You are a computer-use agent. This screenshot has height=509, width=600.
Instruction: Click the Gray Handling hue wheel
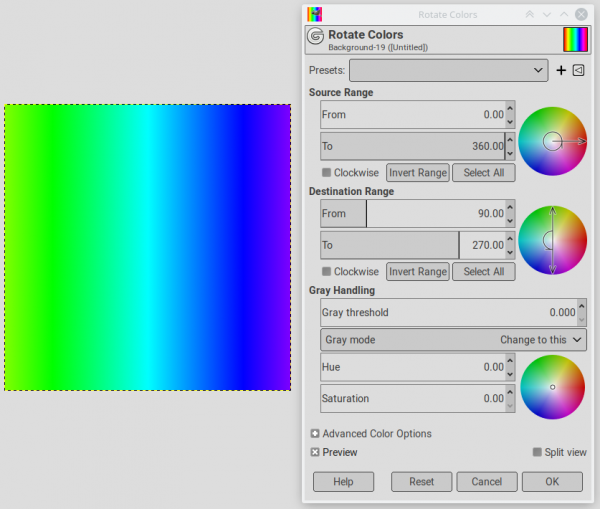pos(553,387)
